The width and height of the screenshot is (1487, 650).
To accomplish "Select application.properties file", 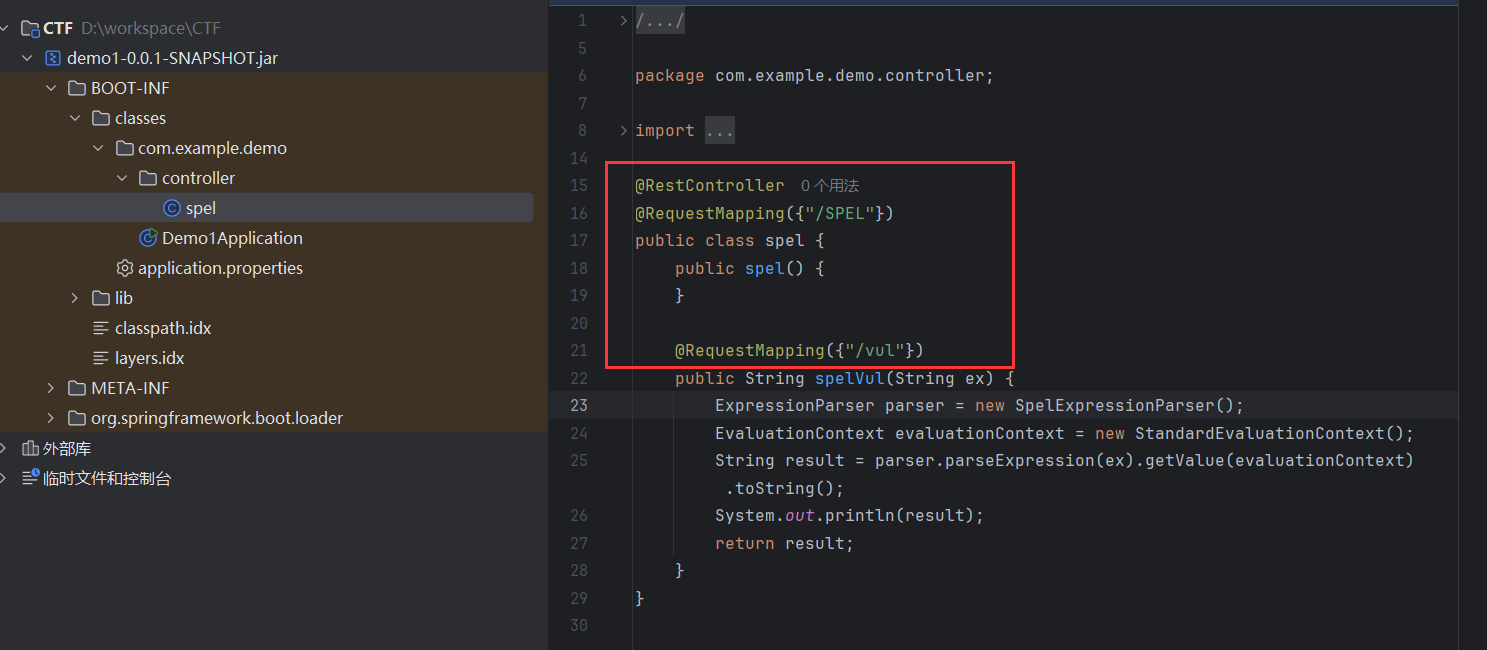I will tap(220, 268).
